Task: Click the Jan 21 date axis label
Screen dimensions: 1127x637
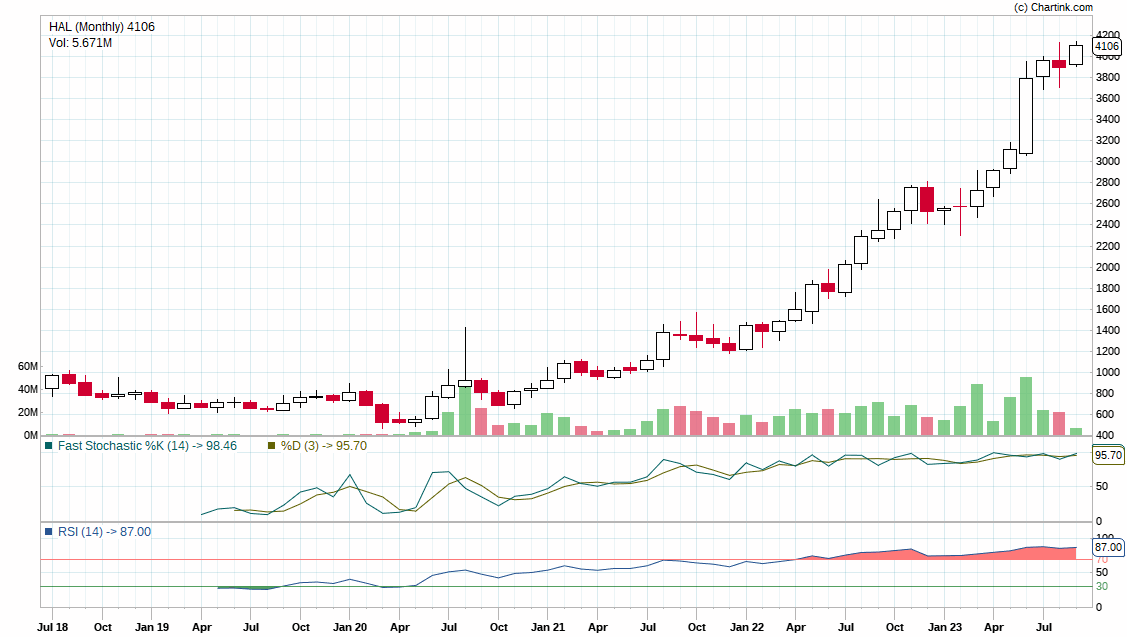Action: click(548, 627)
